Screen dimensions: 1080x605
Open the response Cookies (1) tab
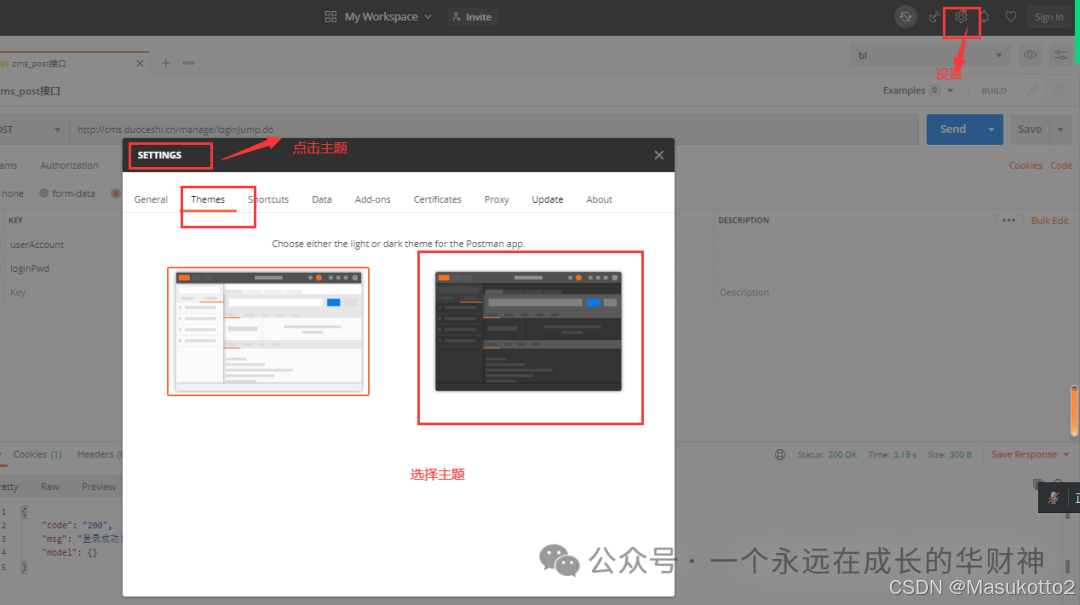click(37, 454)
